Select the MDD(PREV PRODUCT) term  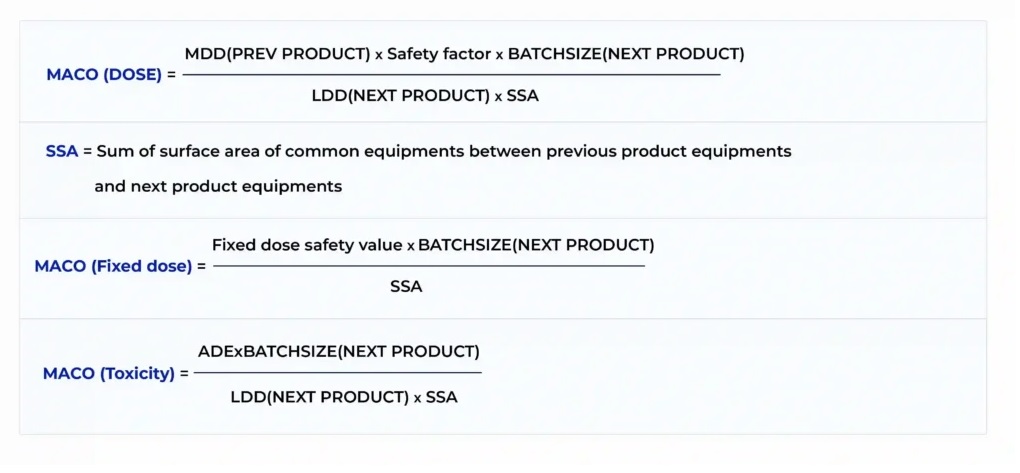(x=277, y=54)
